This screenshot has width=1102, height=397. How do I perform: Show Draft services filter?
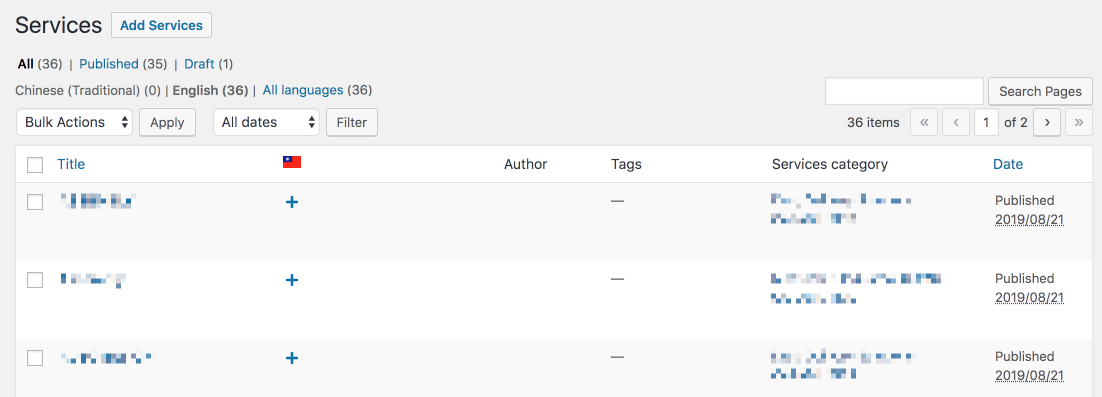200,64
